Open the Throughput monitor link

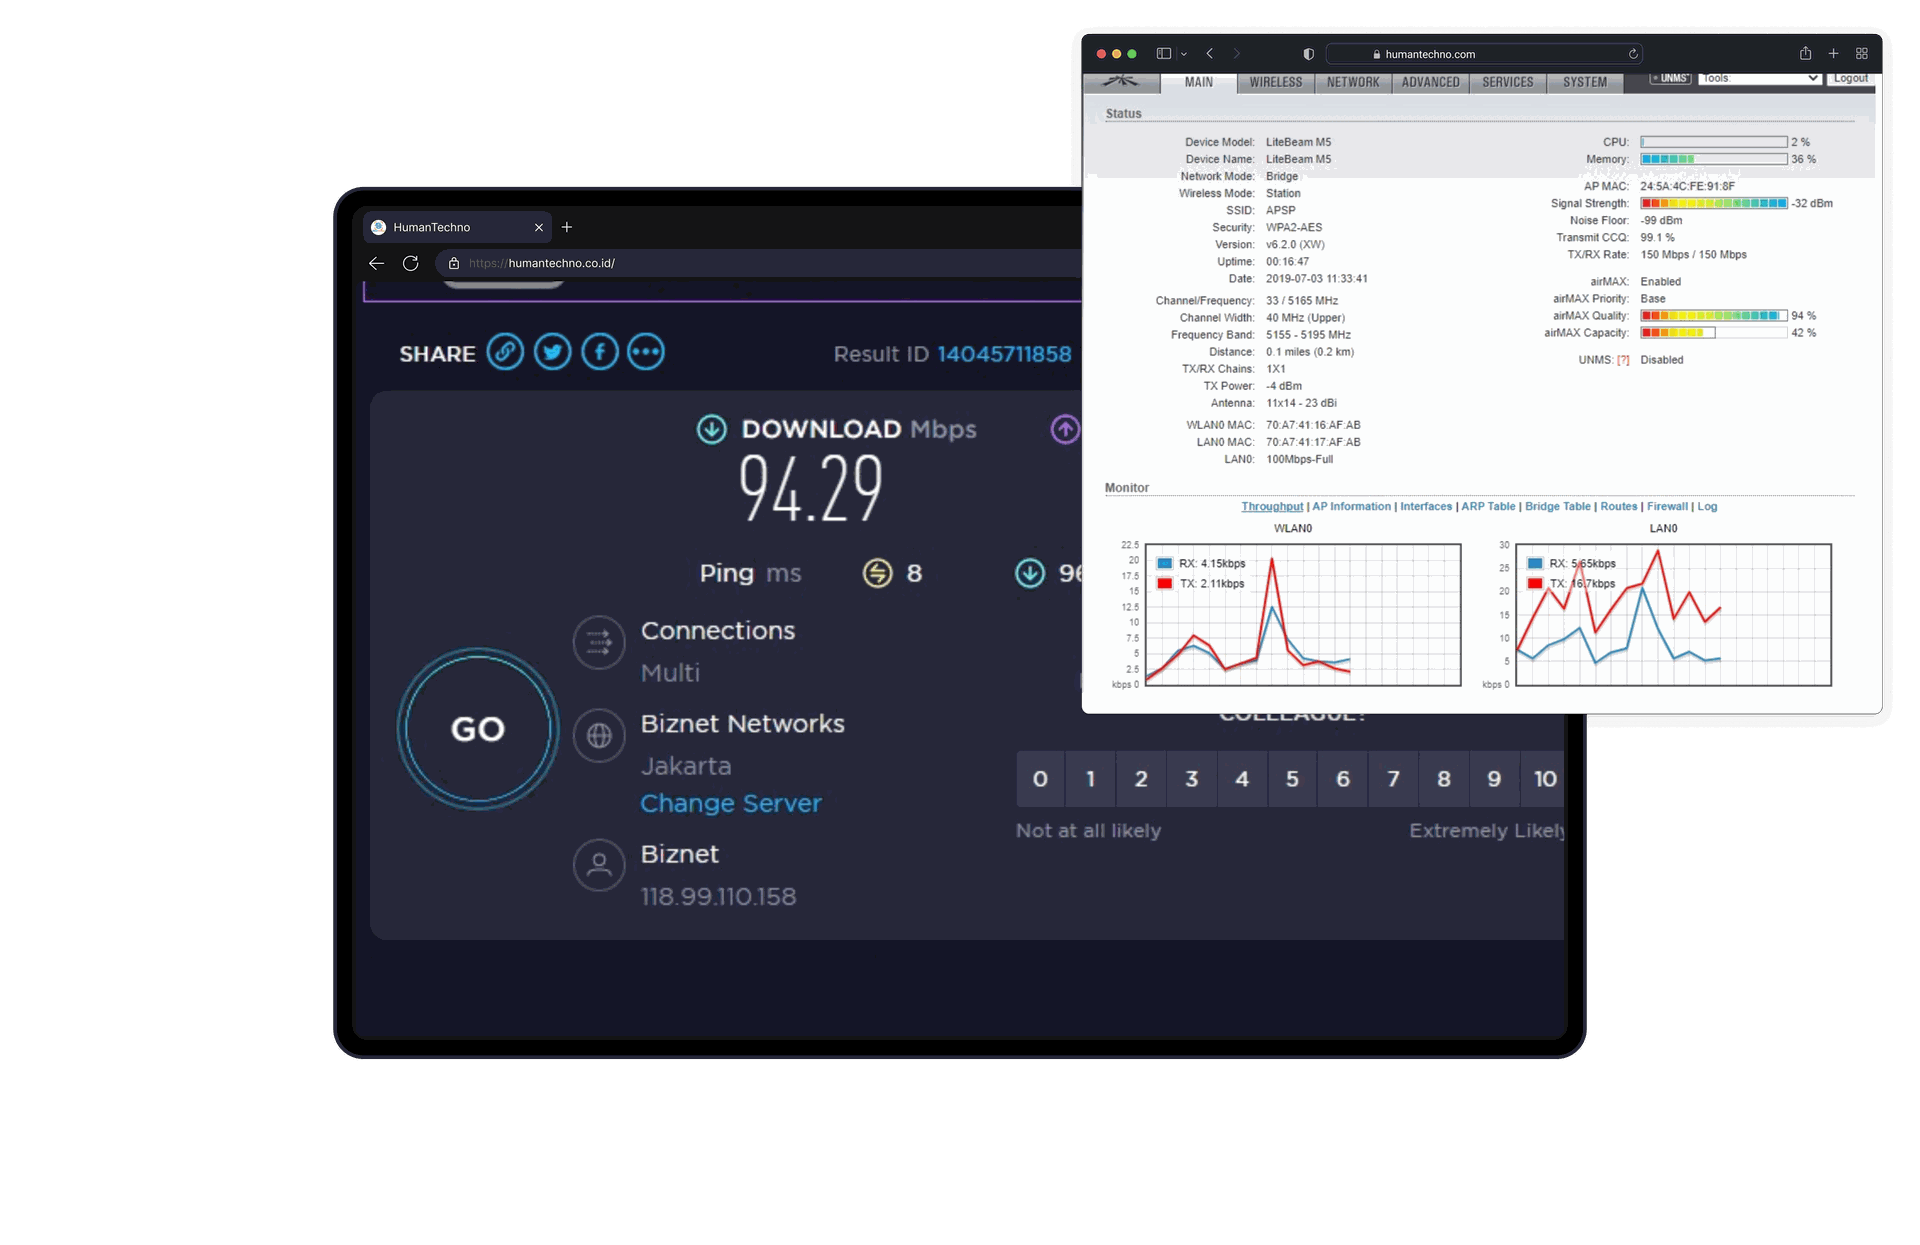(1272, 506)
